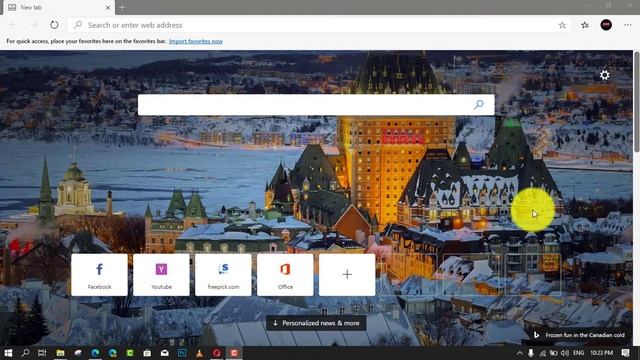Viewport: 640px width, 360px height.
Task: Switch the ENG input language indicator
Action: [578, 353]
